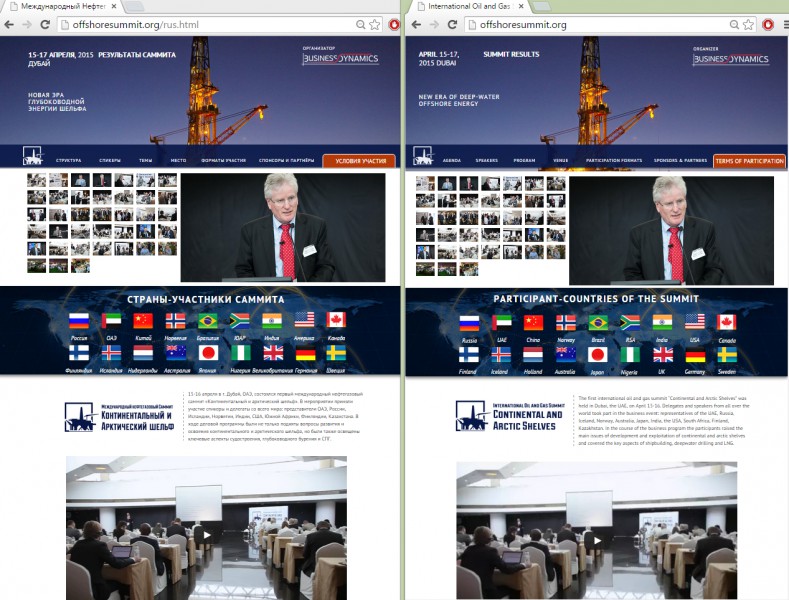789x600 pixels.
Task: Click 'Континентальный и Арктический шельф' logo
Action: tap(119, 417)
